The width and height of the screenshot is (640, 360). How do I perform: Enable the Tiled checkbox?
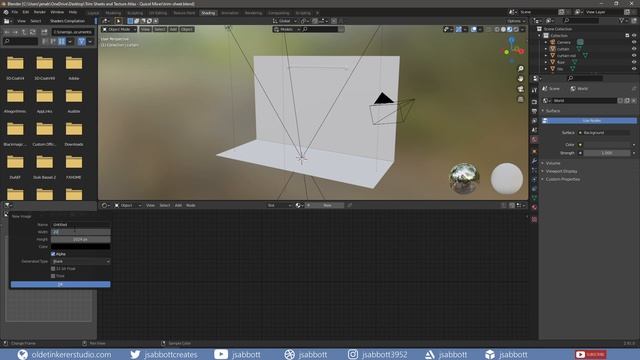(x=53, y=276)
